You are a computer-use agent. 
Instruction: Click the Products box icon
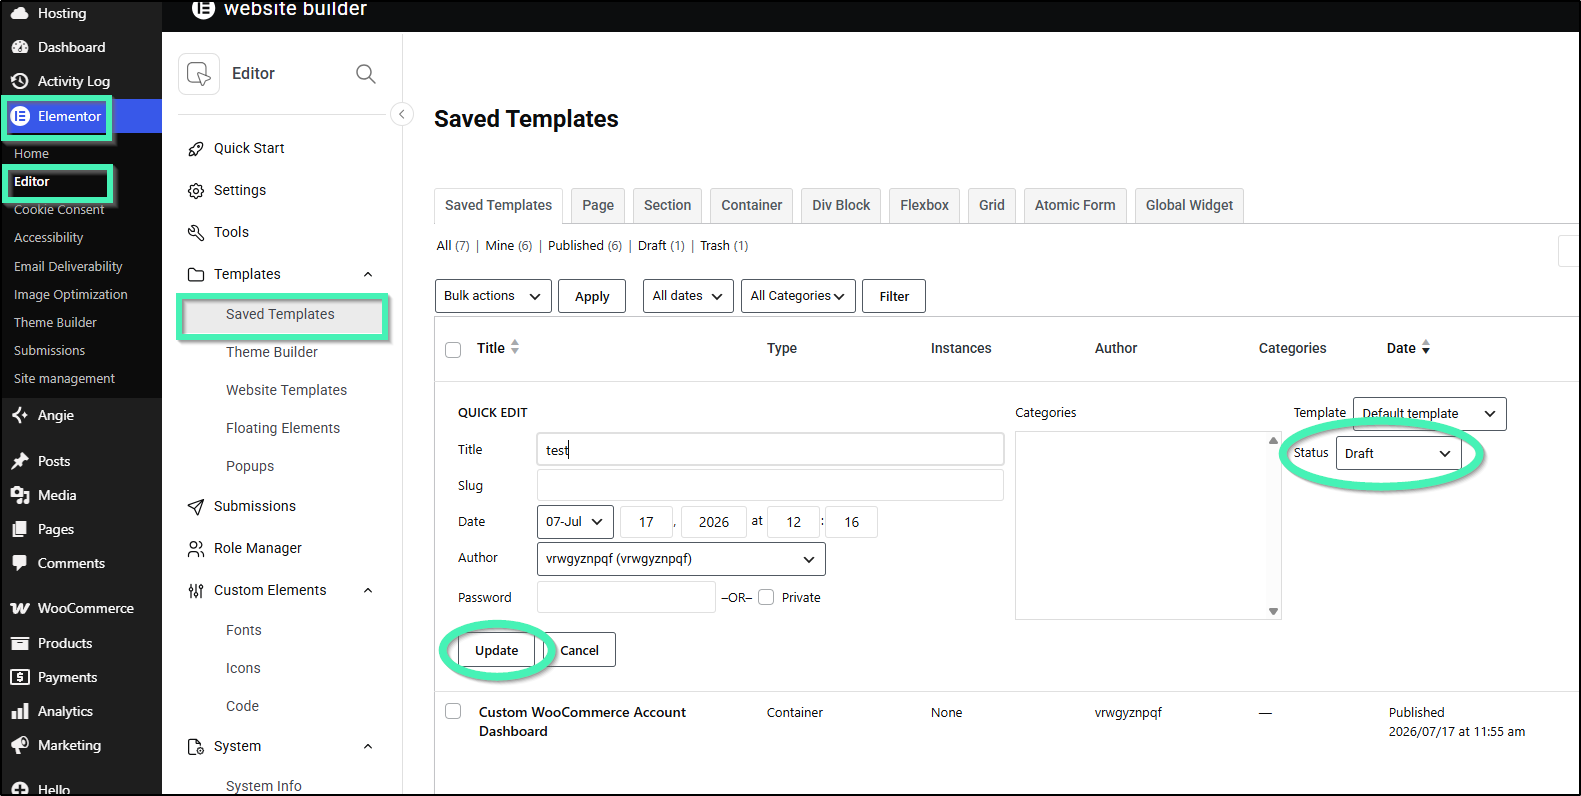(19, 643)
